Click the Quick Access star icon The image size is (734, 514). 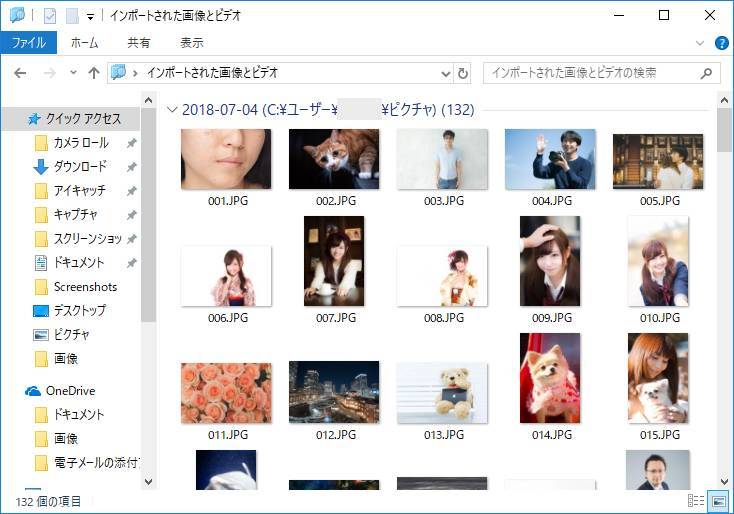[34, 119]
